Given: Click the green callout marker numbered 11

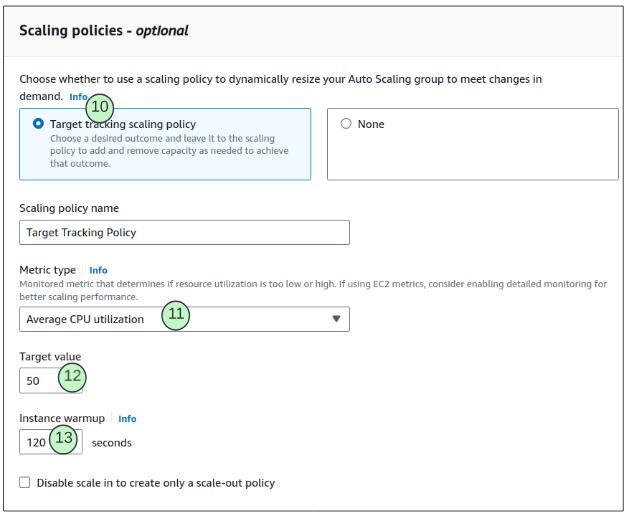Looking at the screenshot, I should click(x=176, y=315).
